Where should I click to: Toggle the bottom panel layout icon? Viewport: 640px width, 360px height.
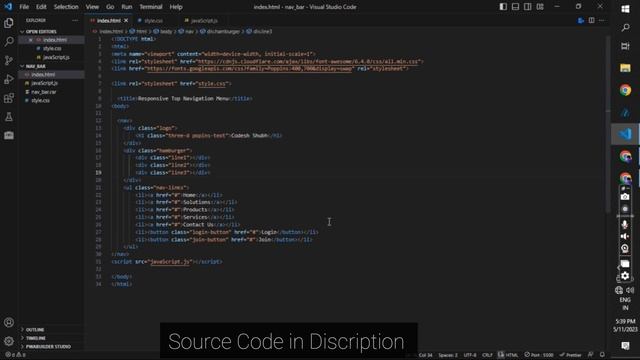tap(516, 7)
